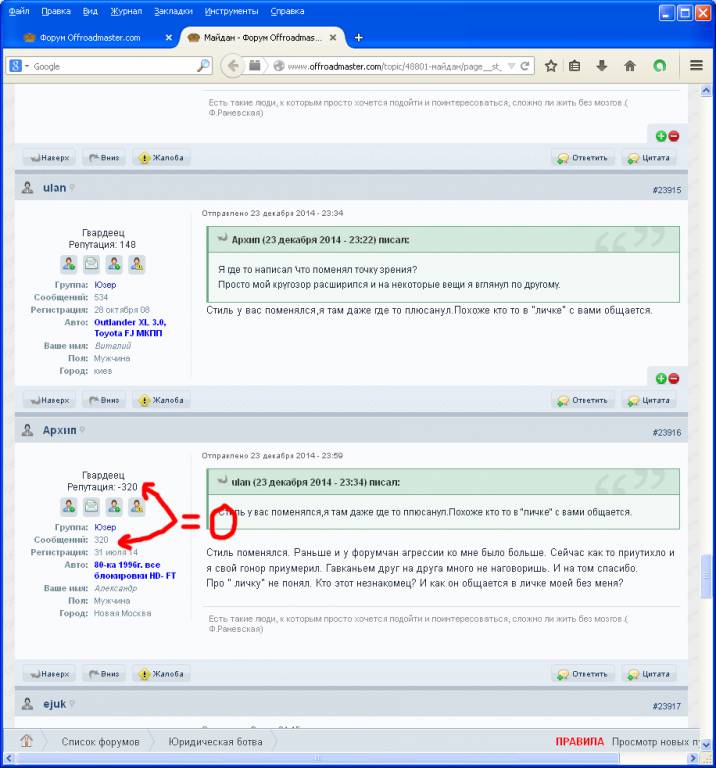Reload the page with the refresh icon
The height and width of the screenshot is (768, 716).
[x=526, y=66]
